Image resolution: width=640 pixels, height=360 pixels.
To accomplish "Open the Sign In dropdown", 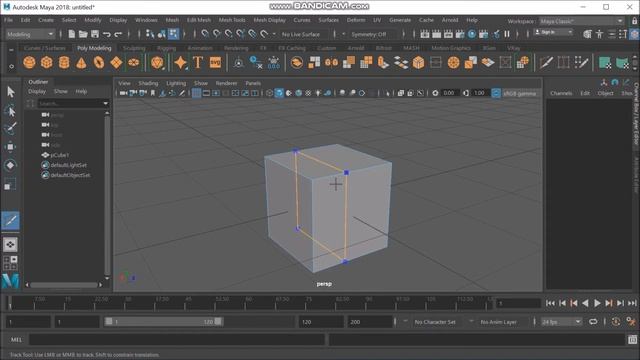I will click(x=553, y=32).
